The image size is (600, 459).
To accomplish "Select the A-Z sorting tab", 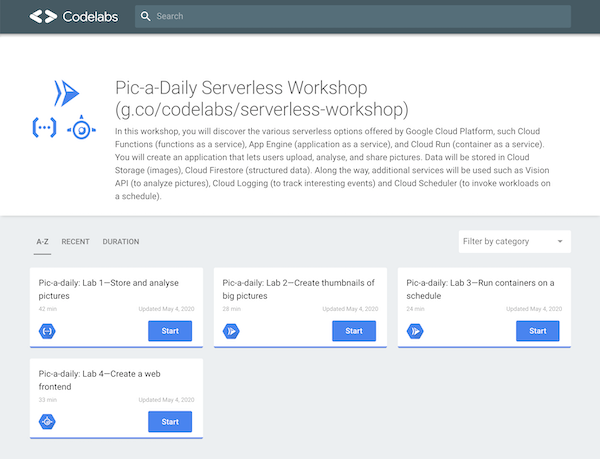I will click(42, 242).
